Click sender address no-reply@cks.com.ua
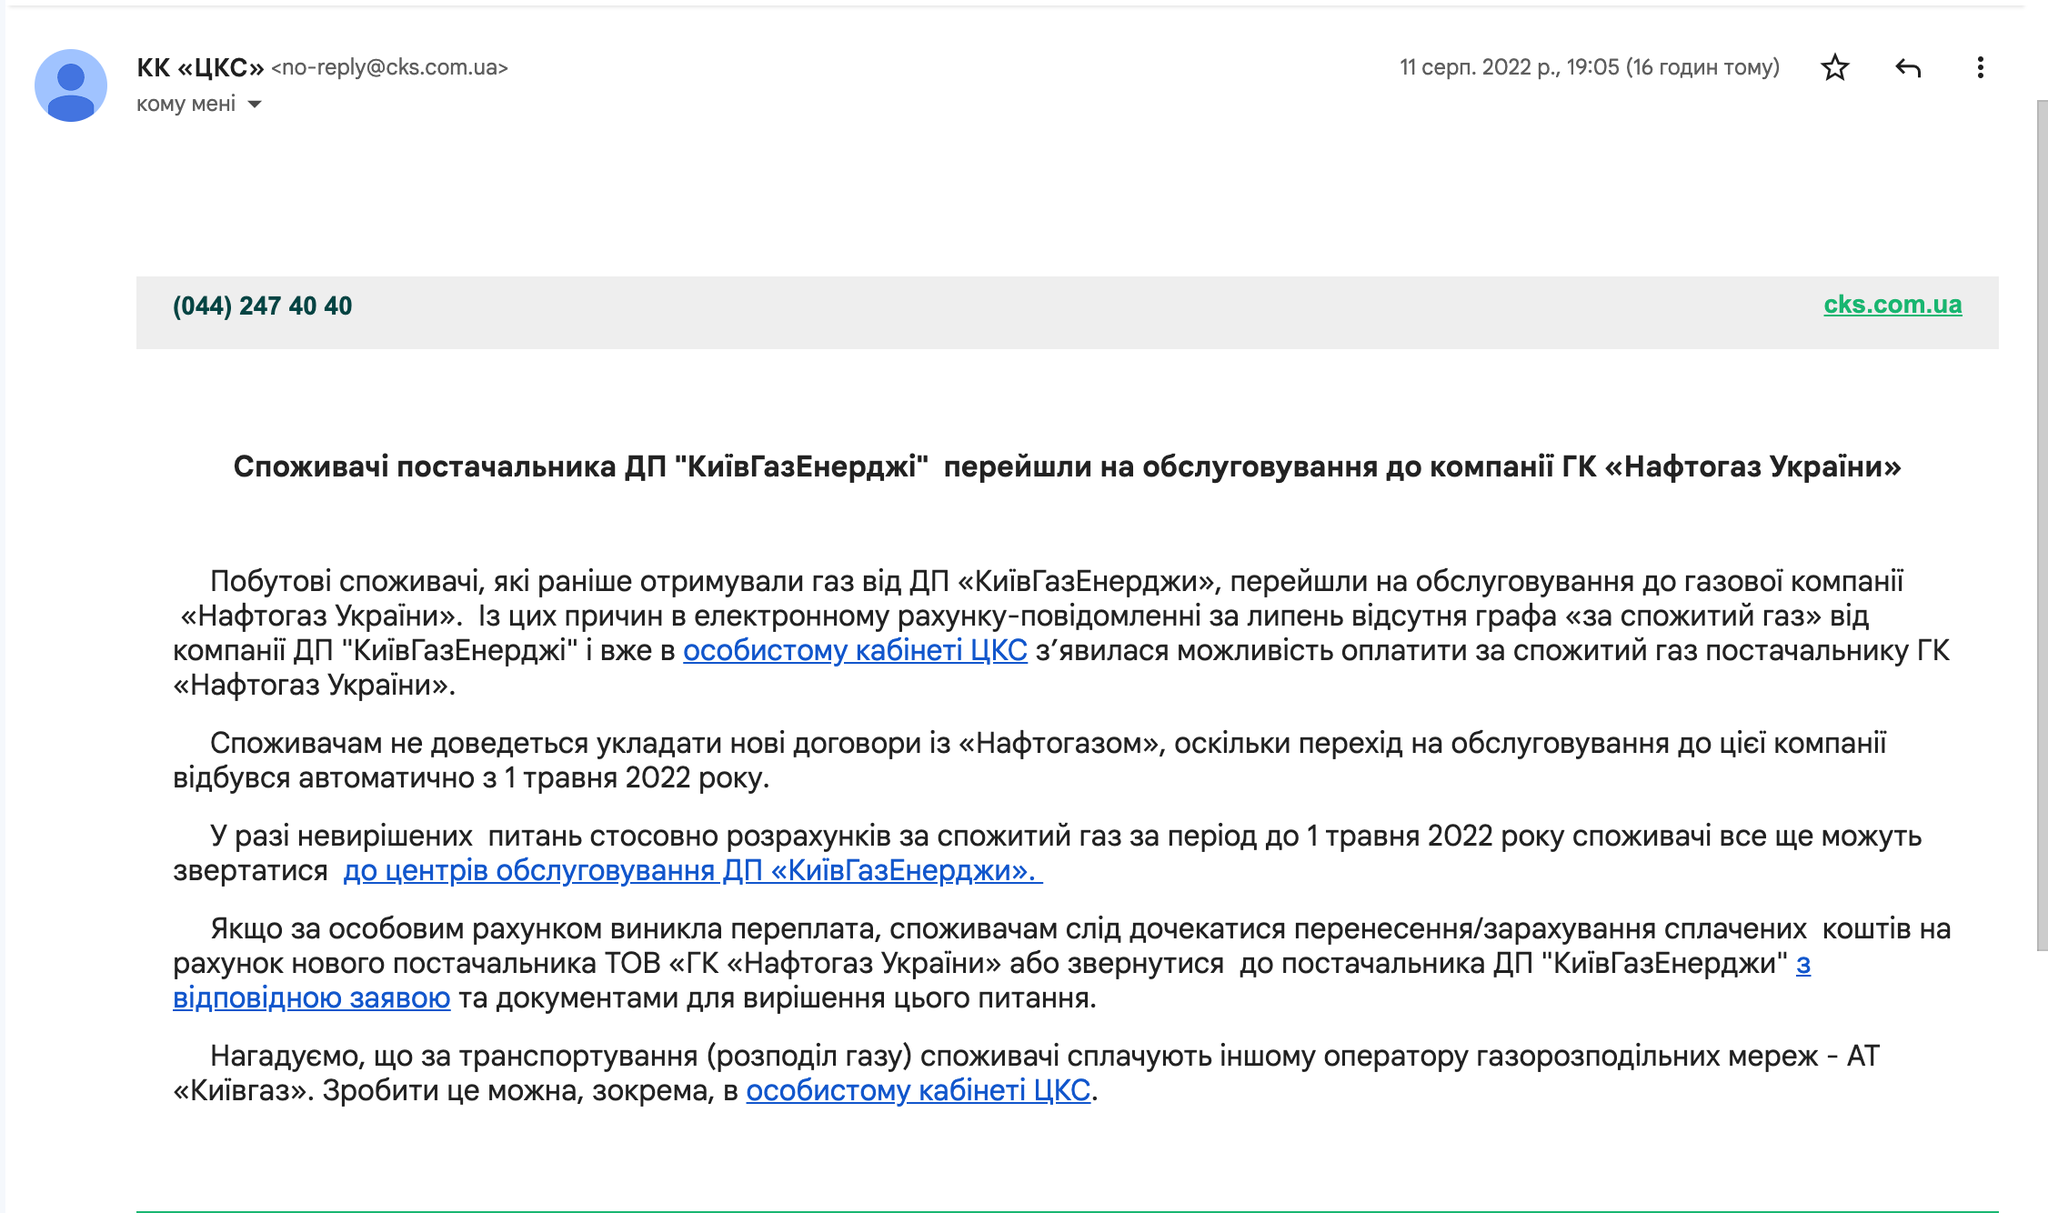Viewport: 2048px width, 1213px height. pos(389,68)
